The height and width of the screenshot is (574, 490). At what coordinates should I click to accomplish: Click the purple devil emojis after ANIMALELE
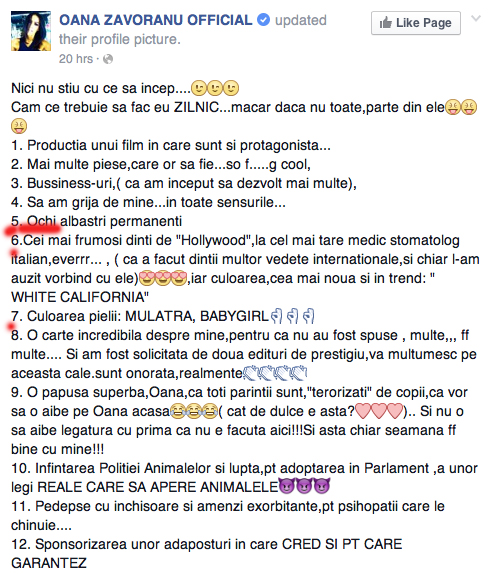coord(304,487)
